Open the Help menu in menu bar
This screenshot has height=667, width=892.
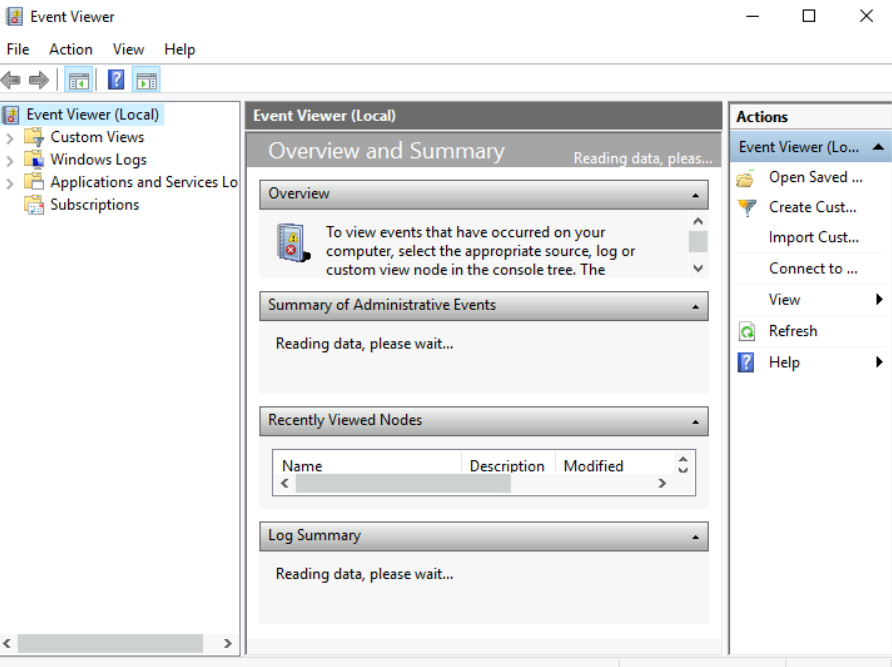pos(180,50)
